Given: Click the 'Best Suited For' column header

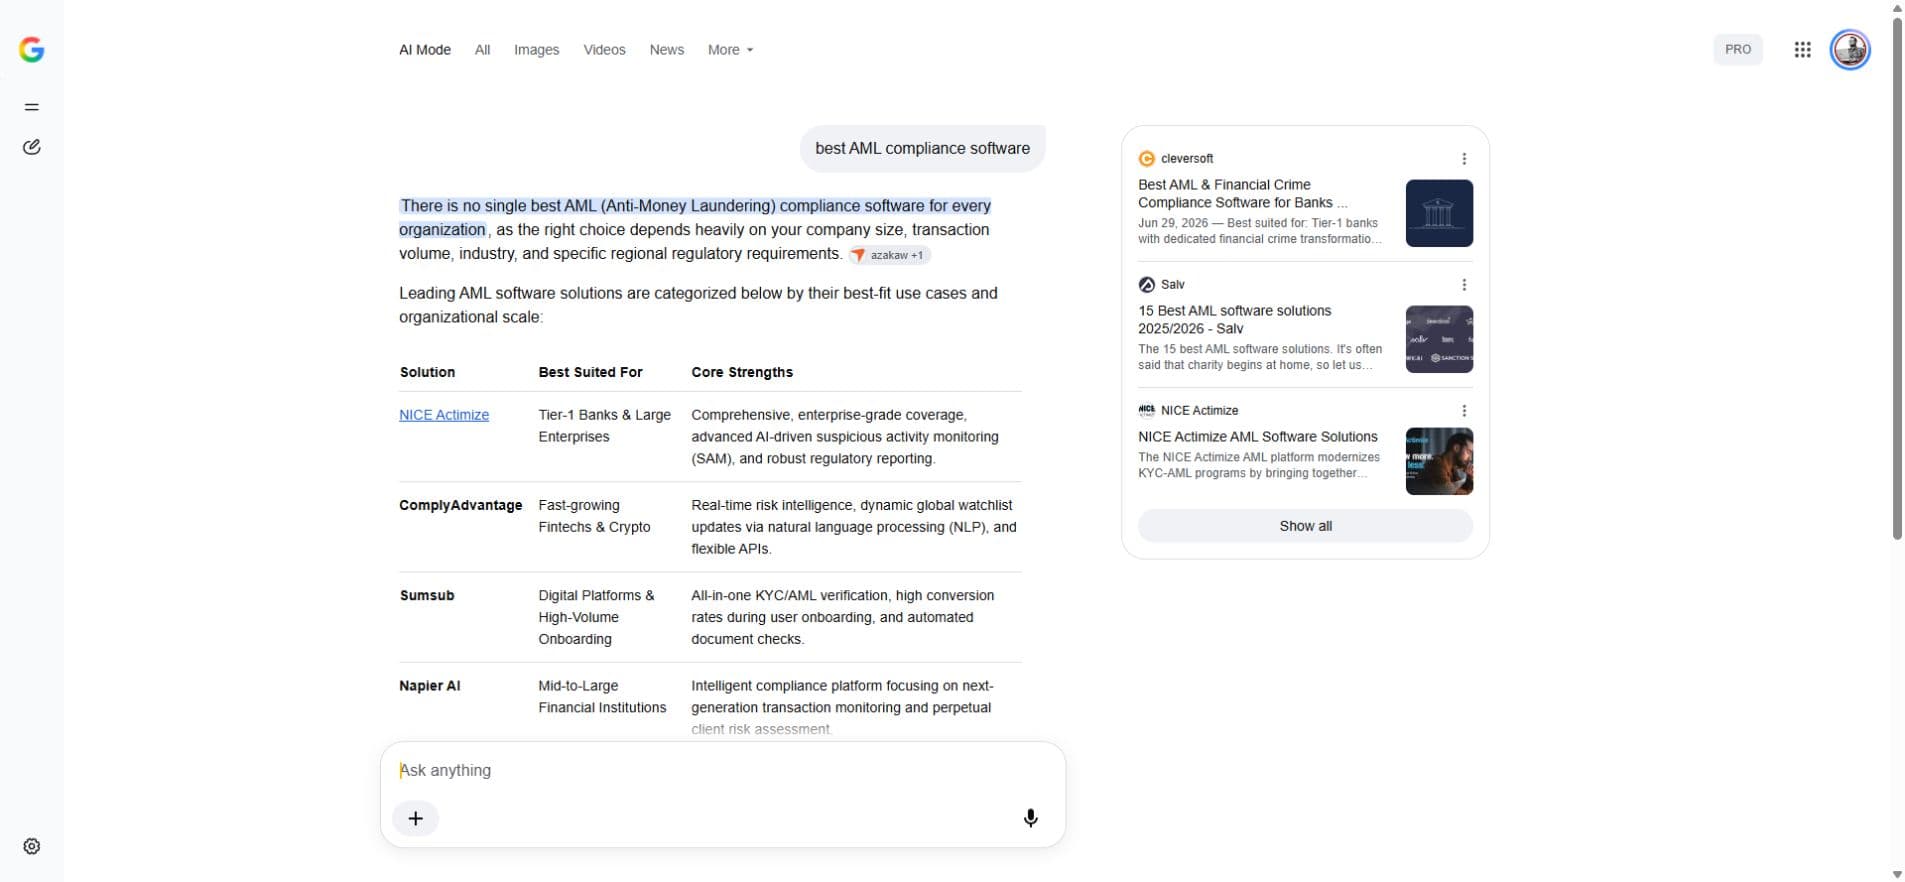Looking at the screenshot, I should 590,372.
